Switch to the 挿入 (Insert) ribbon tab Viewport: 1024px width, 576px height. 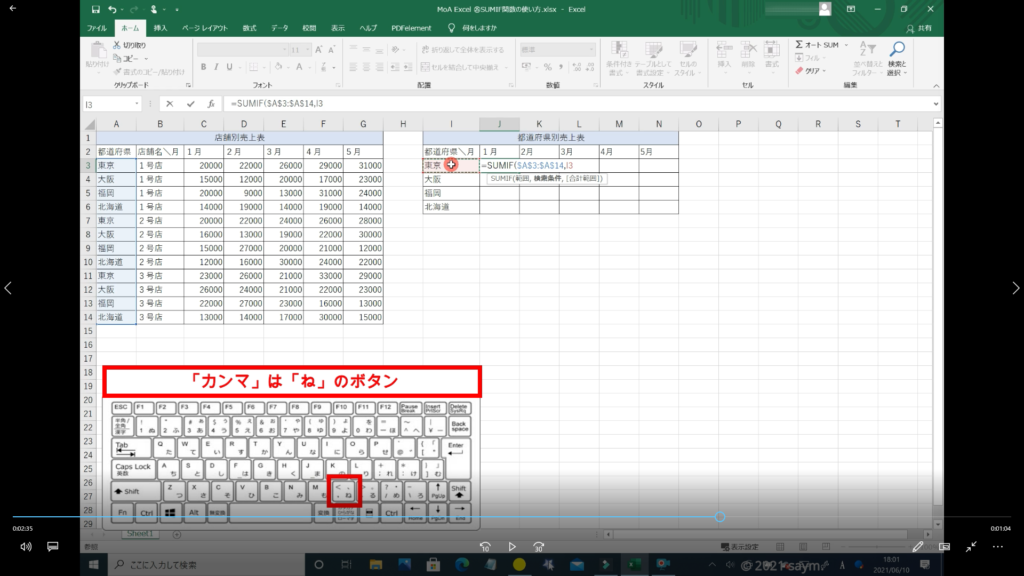click(161, 27)
